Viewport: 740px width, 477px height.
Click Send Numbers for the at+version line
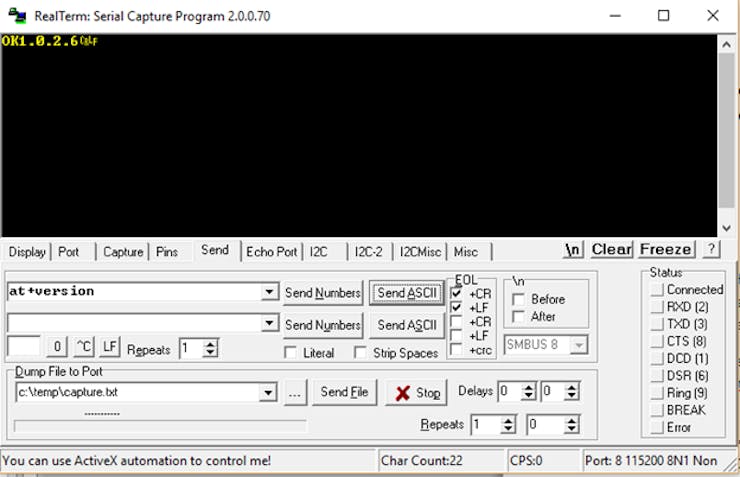[323, 293]
